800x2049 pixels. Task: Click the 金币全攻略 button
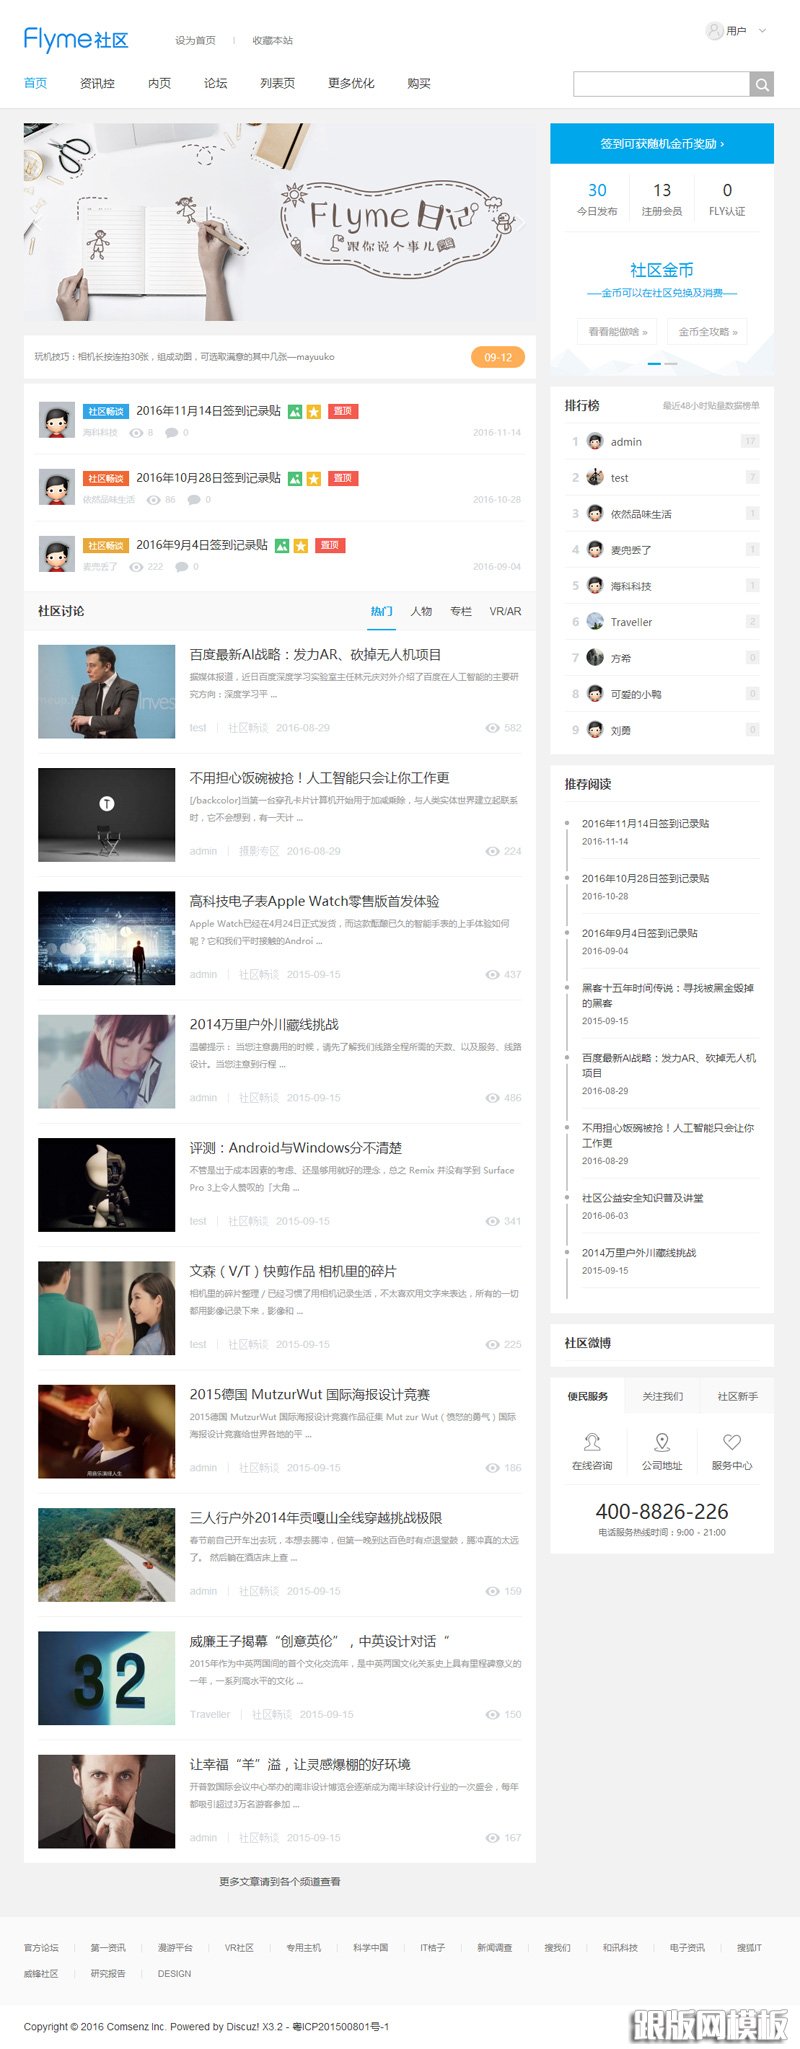(708, 331)
